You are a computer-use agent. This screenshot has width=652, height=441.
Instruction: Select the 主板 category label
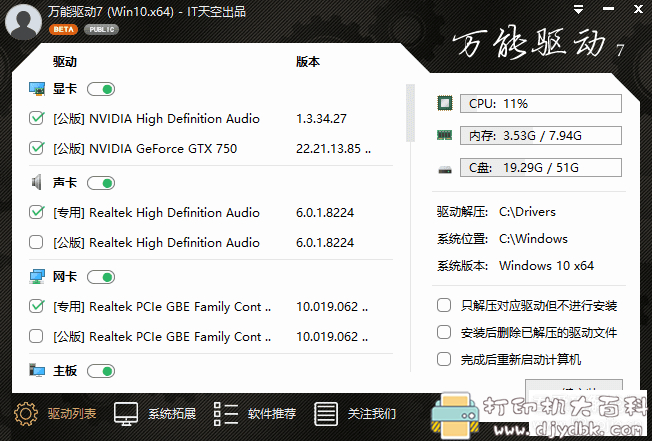pos(65,371)
